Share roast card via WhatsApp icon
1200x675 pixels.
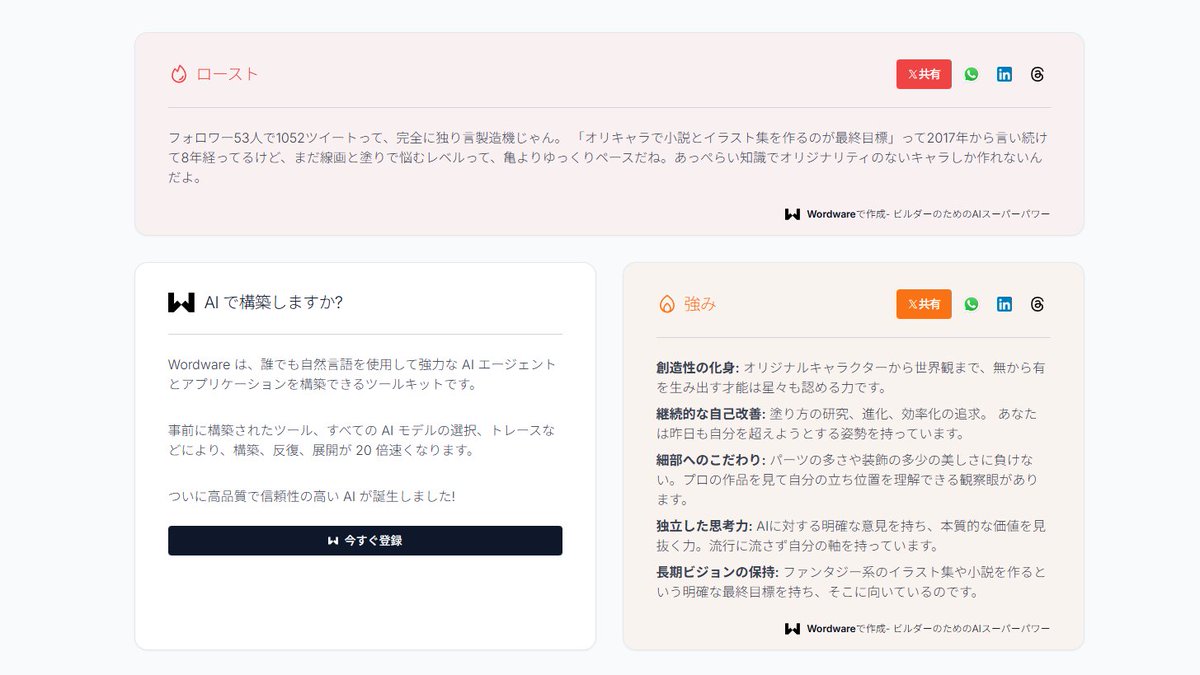point(972,74)
